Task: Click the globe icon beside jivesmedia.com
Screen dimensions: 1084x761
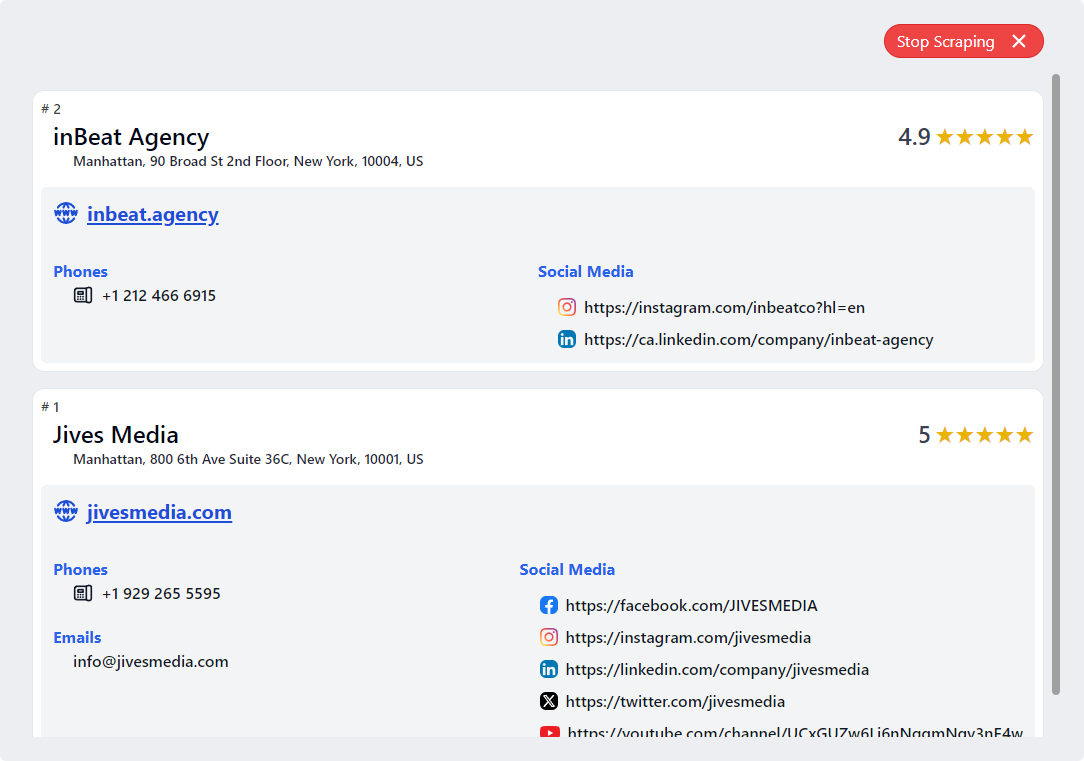Action: (x=66, y=511)
